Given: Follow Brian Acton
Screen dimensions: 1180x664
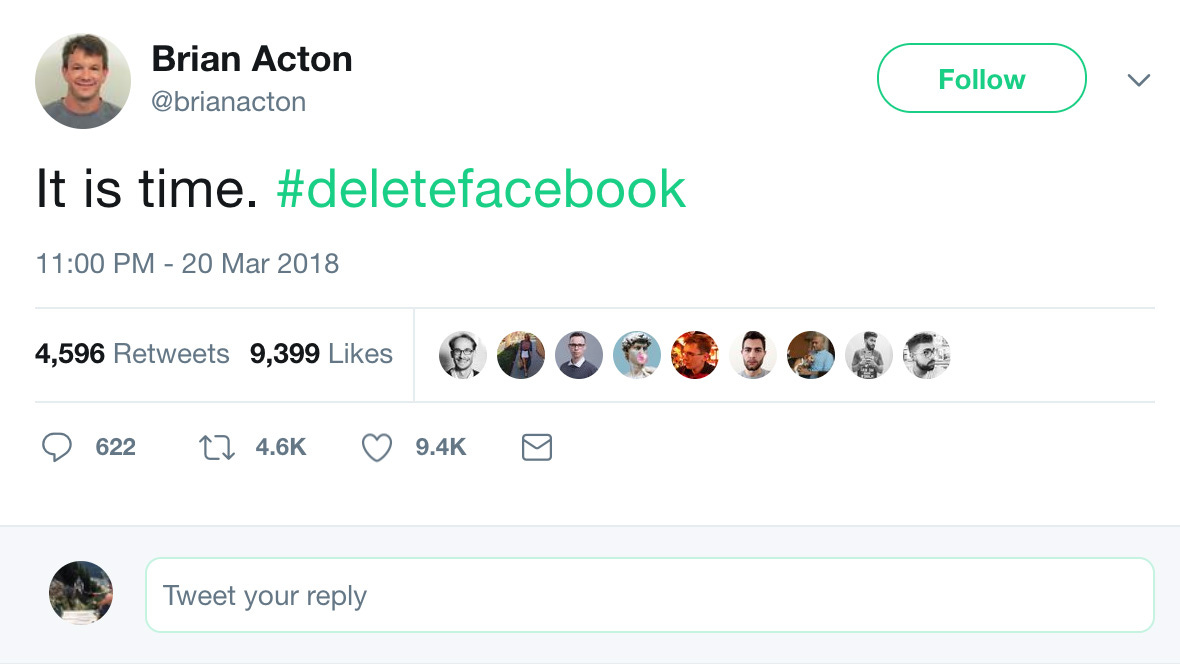Looking at the screenshot, I should pos(981,78).
